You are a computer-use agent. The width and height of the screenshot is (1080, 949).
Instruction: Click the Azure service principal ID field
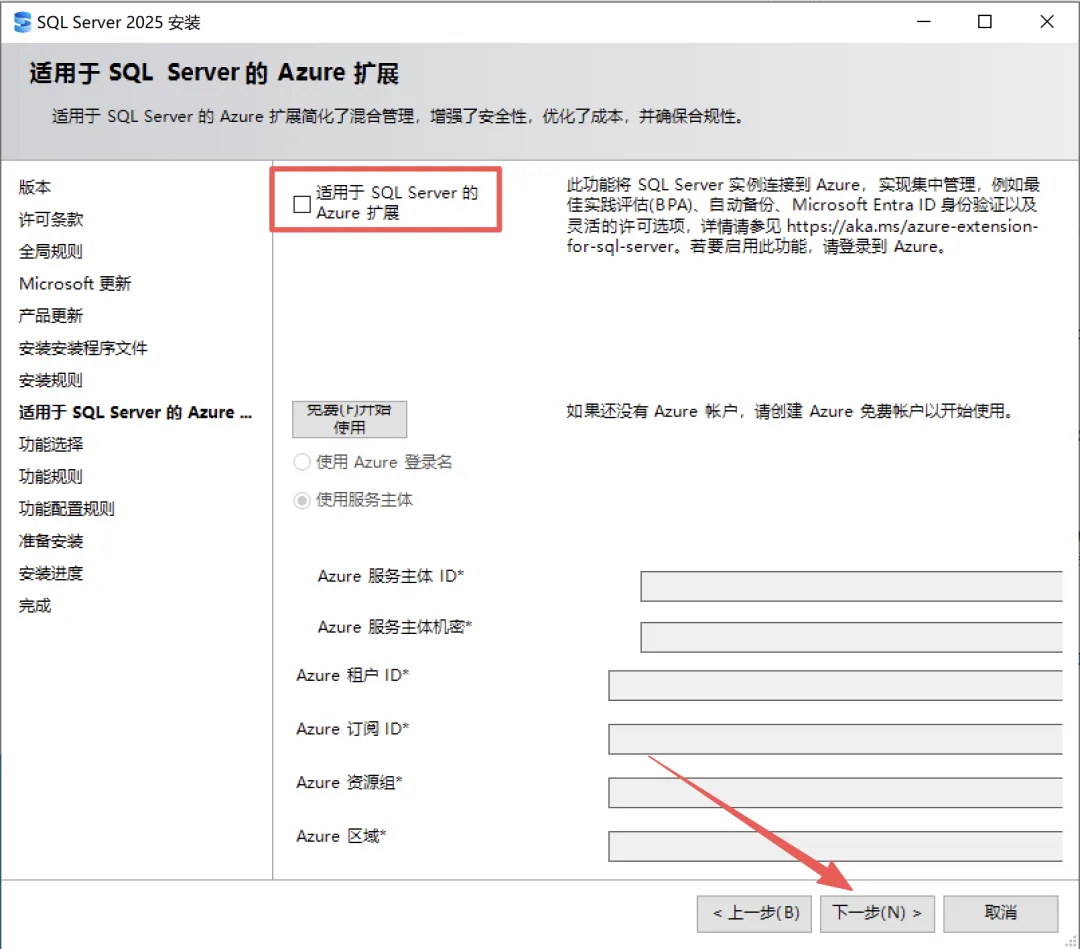click(851, 586)
